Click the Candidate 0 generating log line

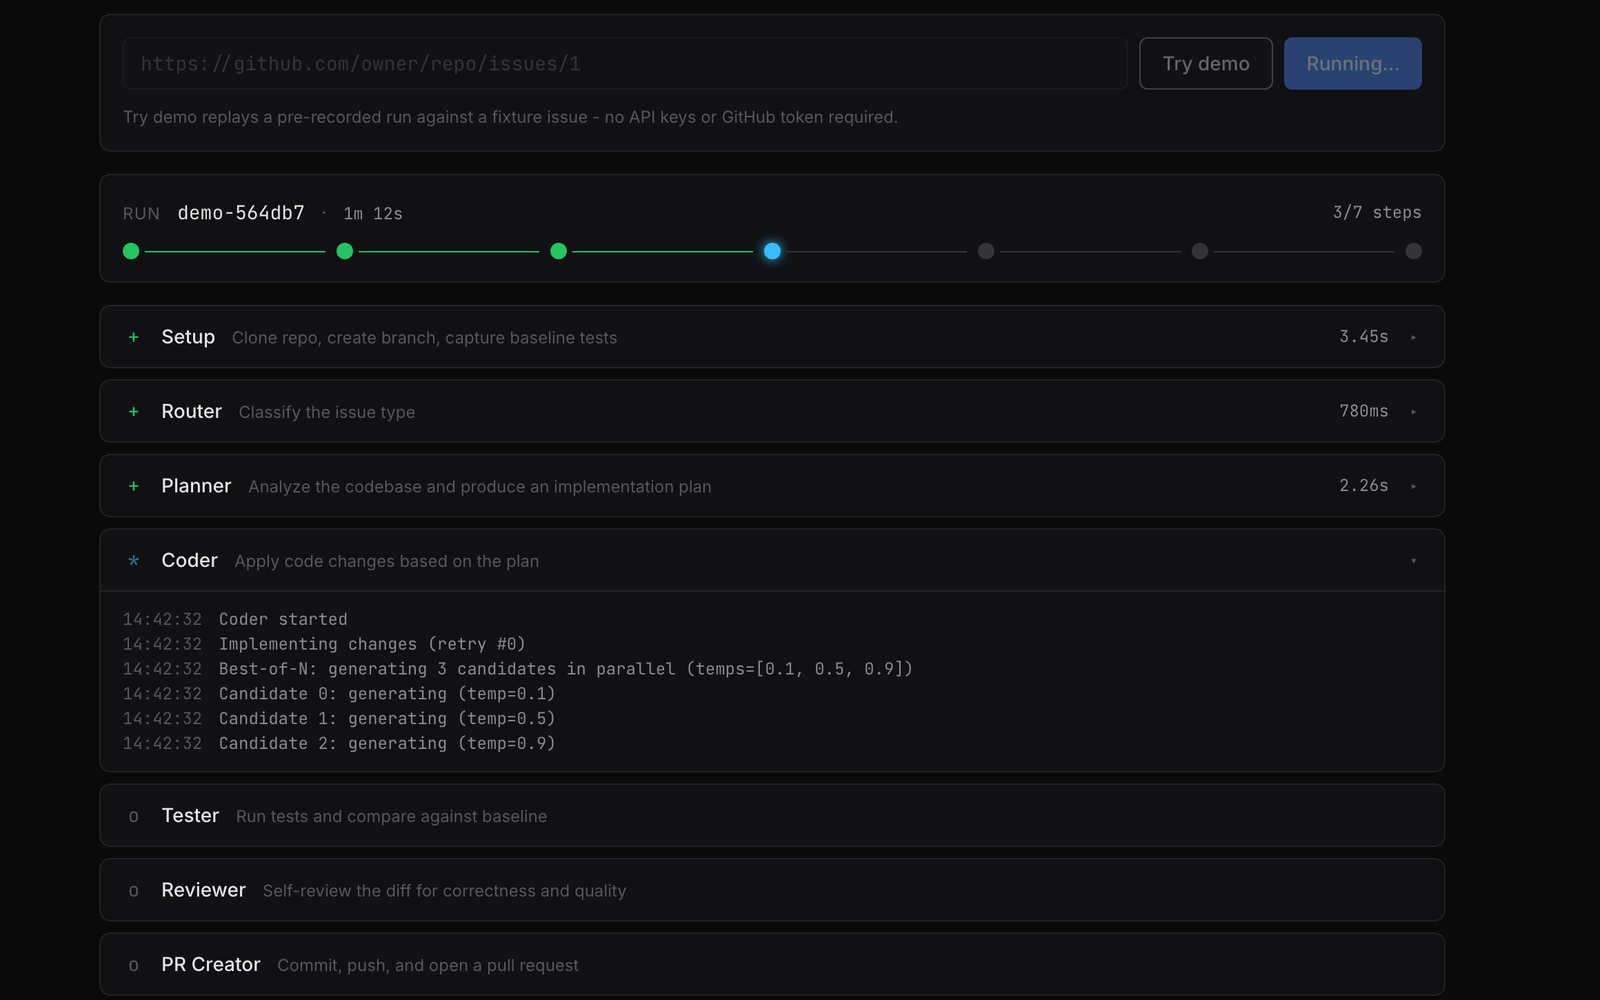387,694
